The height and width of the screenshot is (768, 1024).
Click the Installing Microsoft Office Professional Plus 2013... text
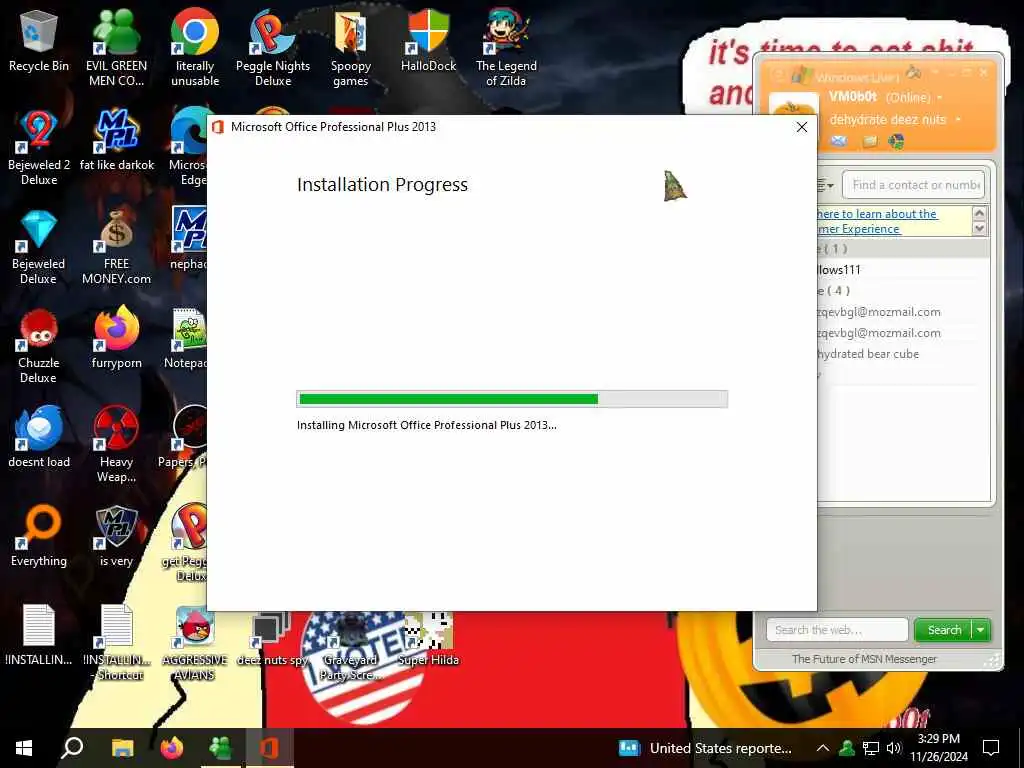click(426, 425)
